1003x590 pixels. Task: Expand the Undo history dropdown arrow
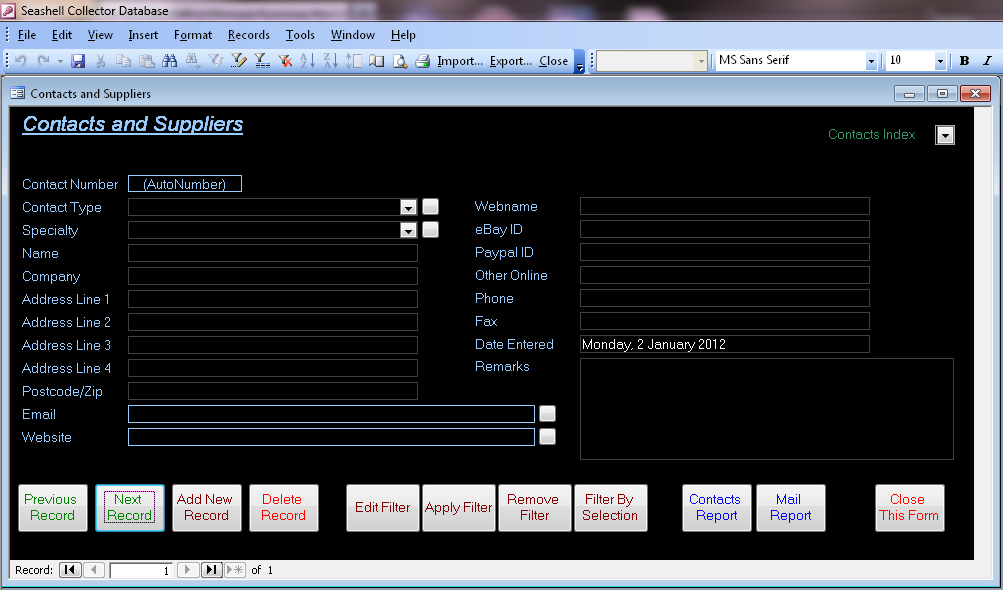pos(60,61)
